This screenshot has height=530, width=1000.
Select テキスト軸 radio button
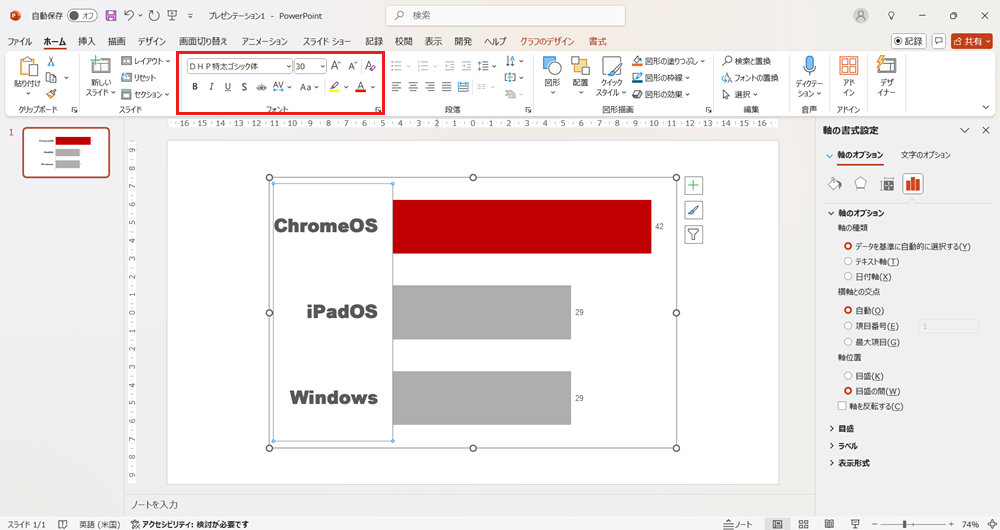(848, 261)
